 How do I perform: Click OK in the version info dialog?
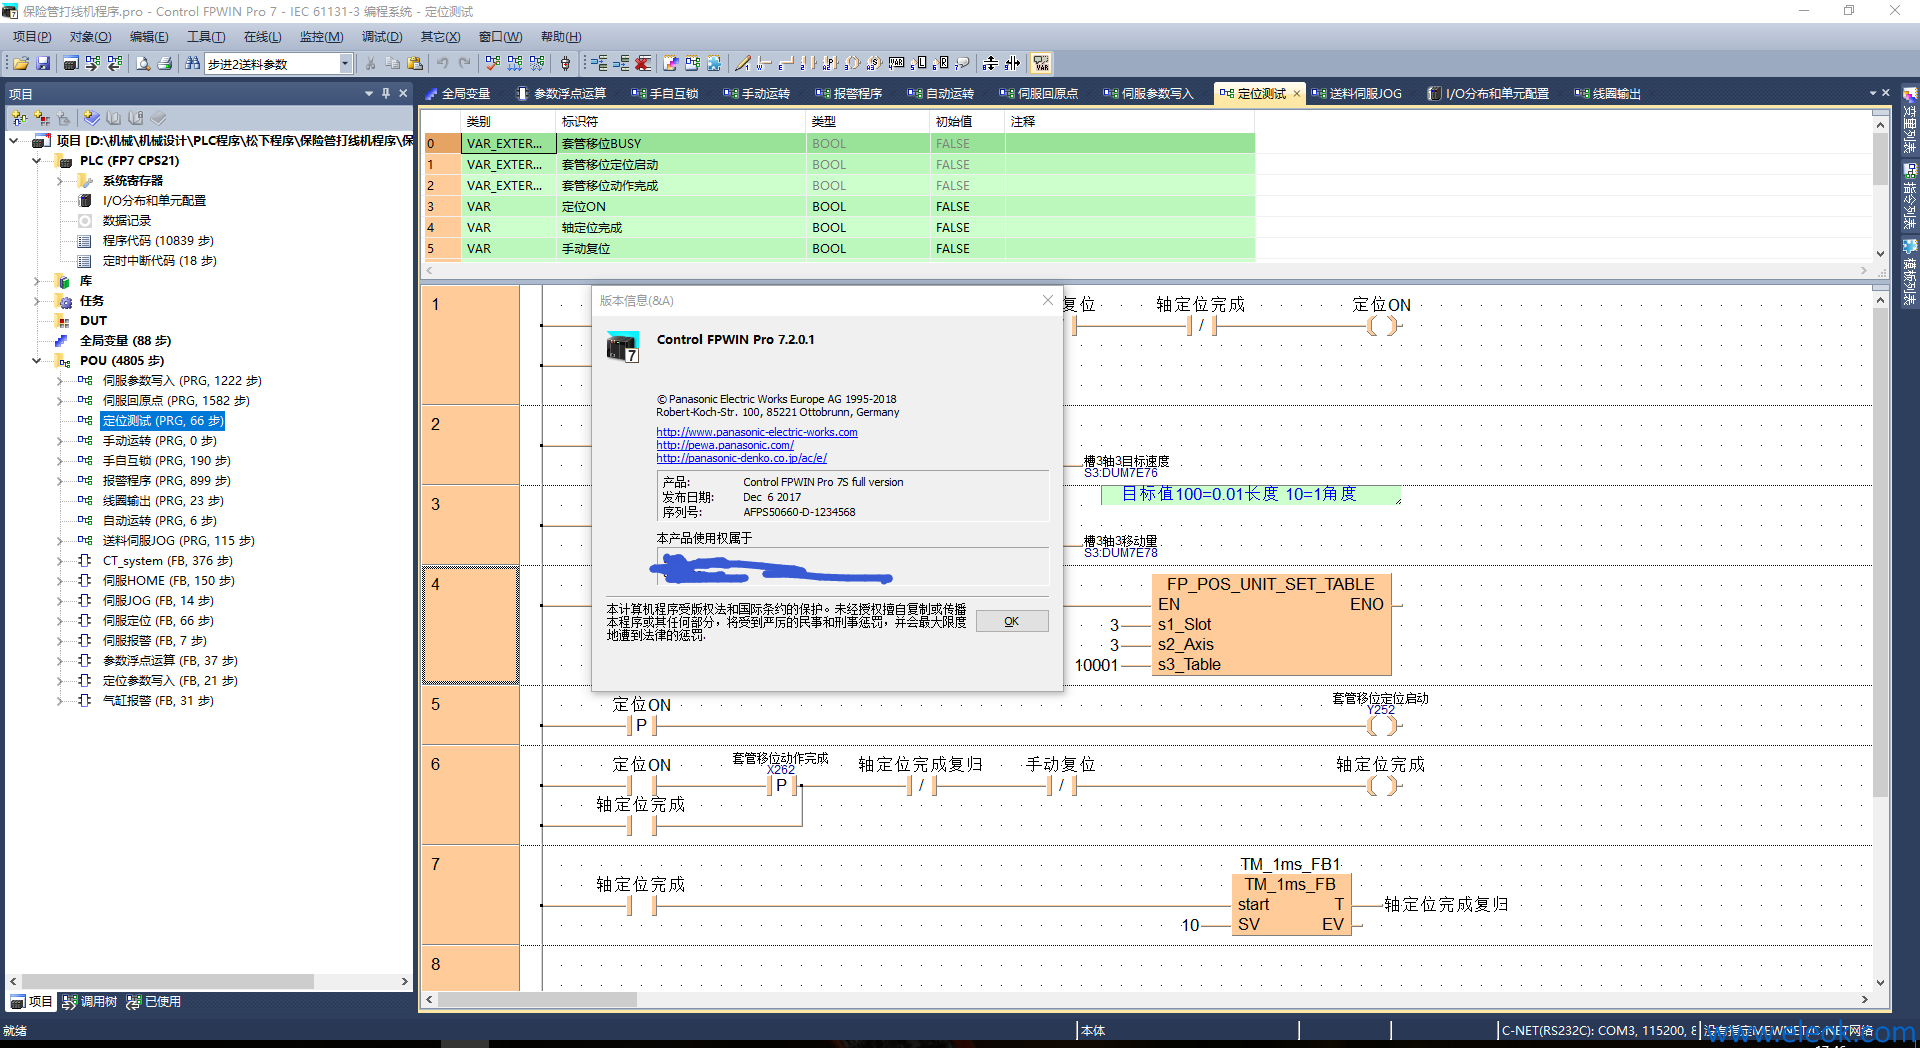pos(1012,621)
